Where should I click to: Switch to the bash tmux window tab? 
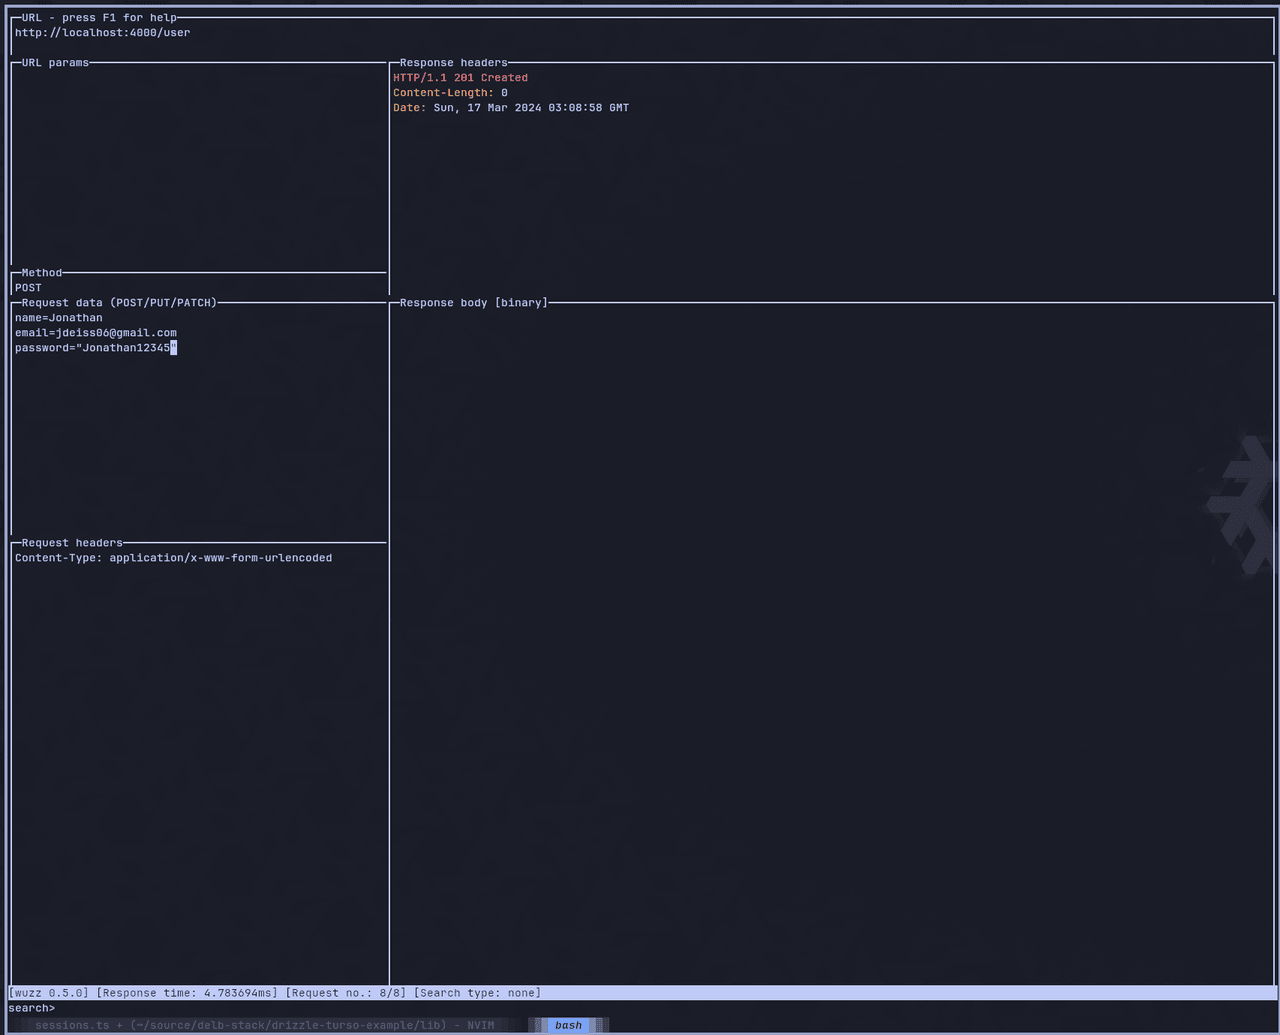point(568,1025)
